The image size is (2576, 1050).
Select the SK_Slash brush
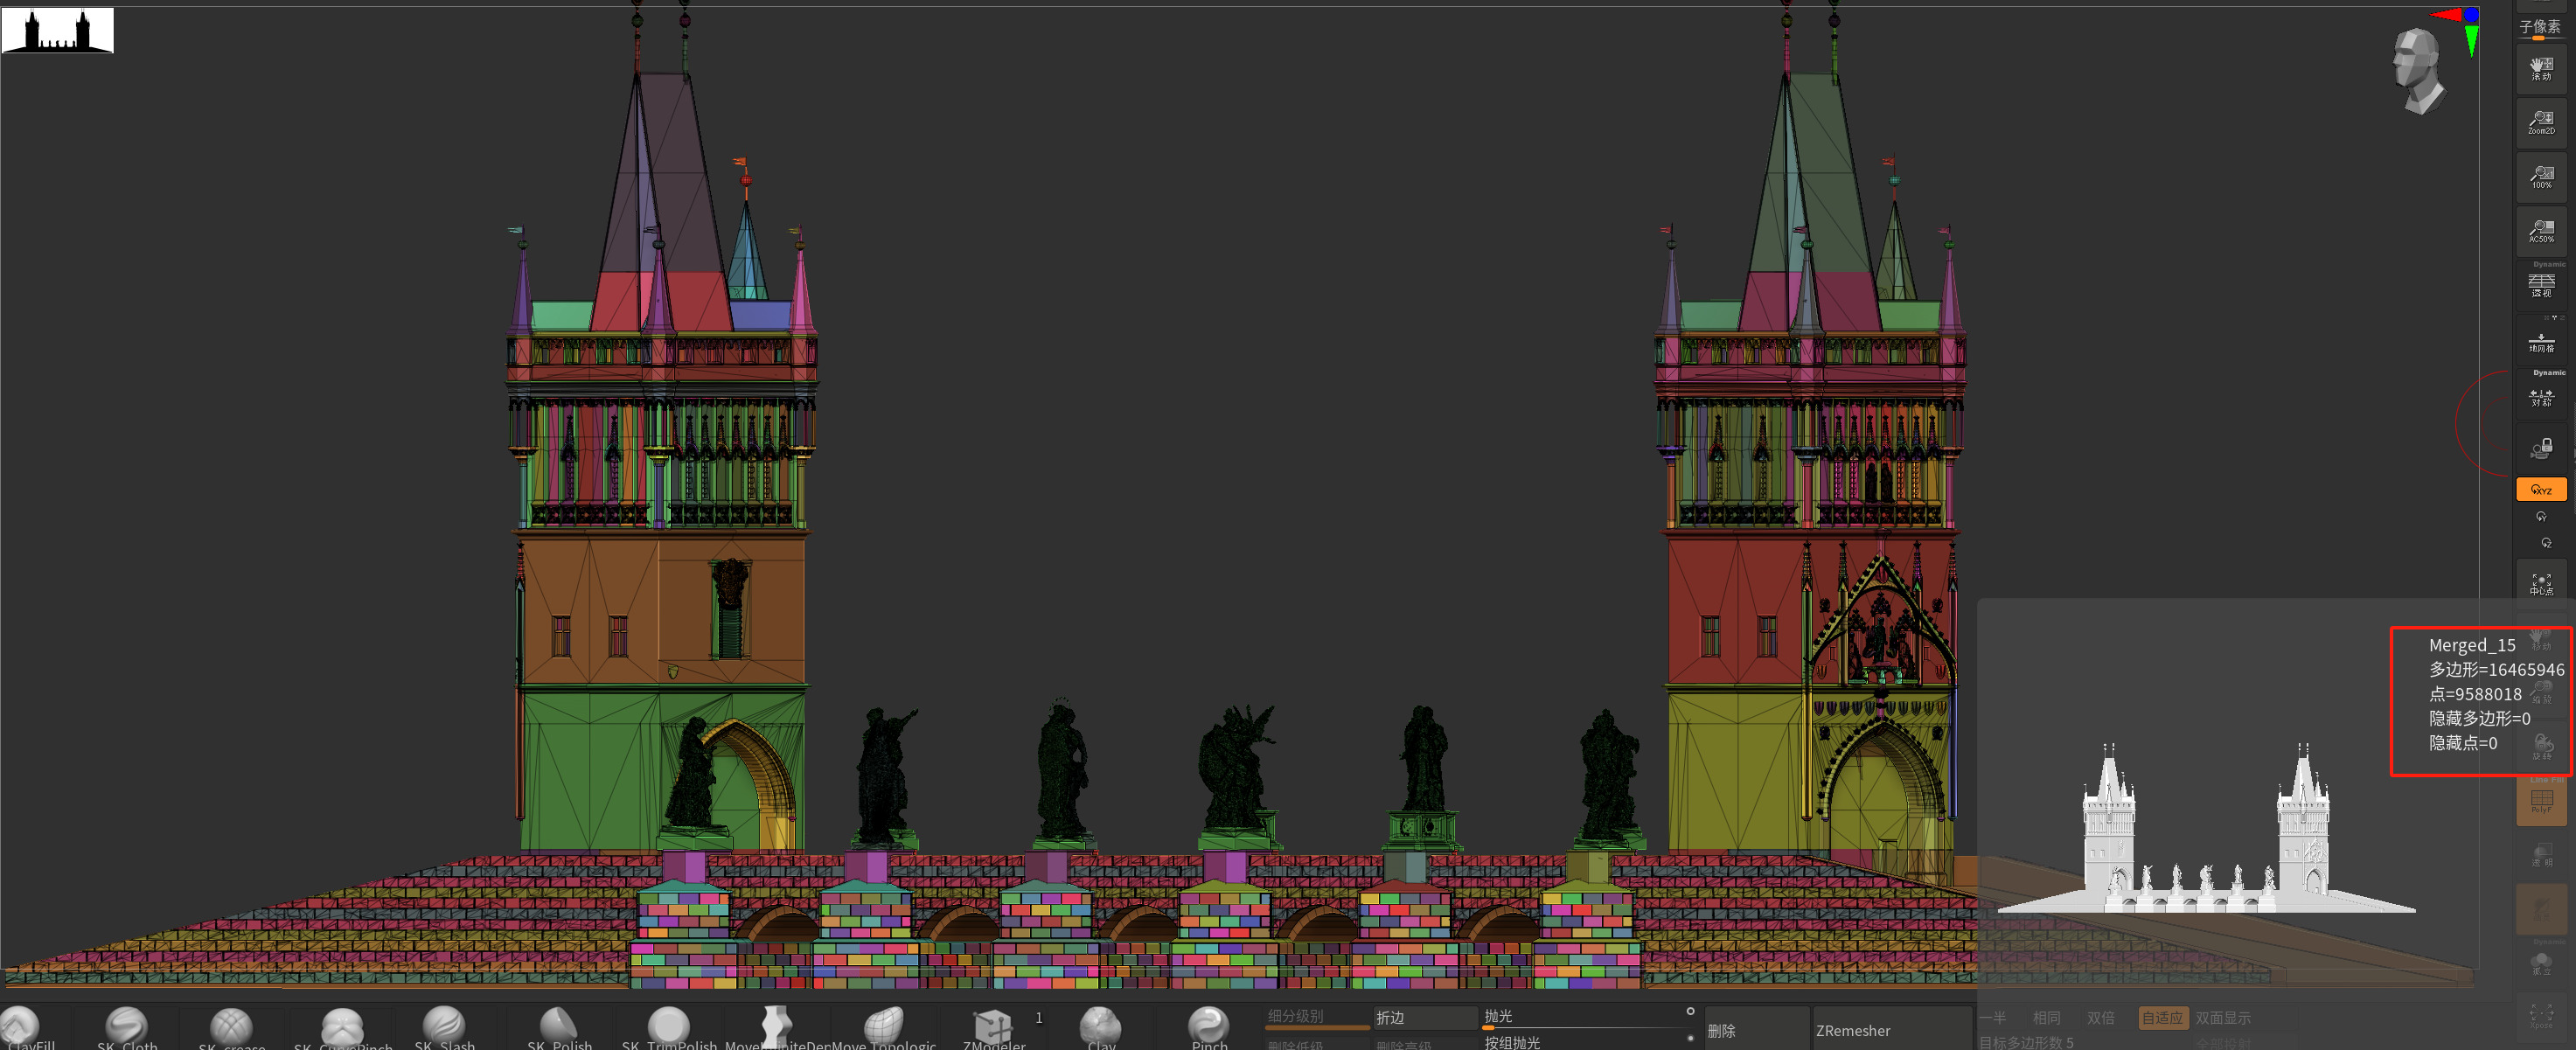[x=444, y=1028]
